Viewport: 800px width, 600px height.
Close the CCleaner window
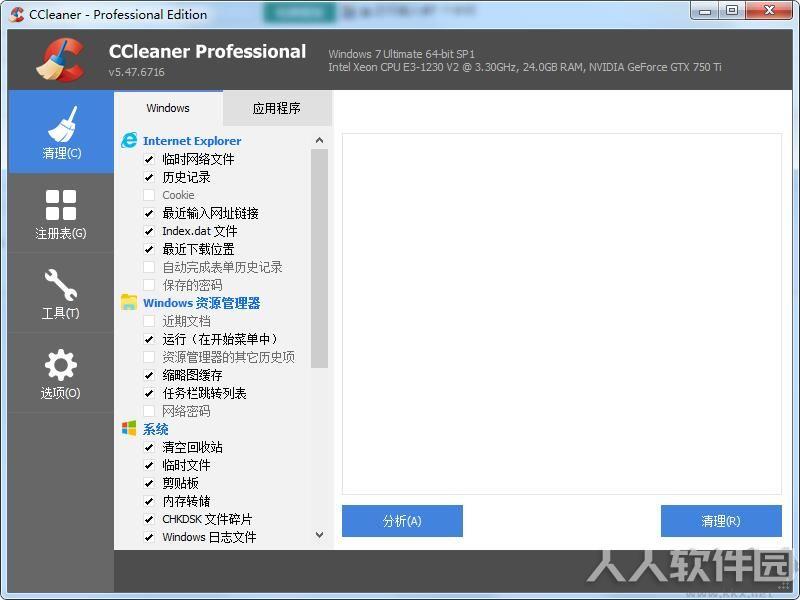tap(769, 11)
